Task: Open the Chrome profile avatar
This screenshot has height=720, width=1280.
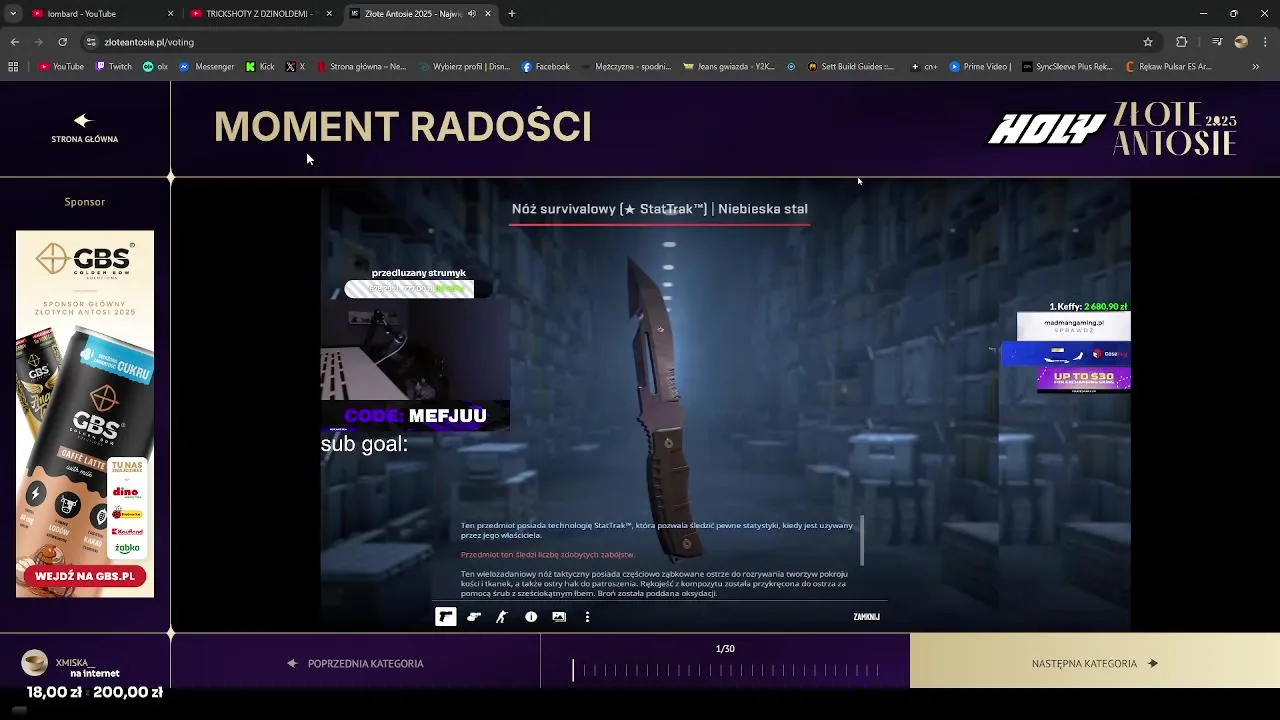Action: pyautogui.click(x=1241, y=42)
